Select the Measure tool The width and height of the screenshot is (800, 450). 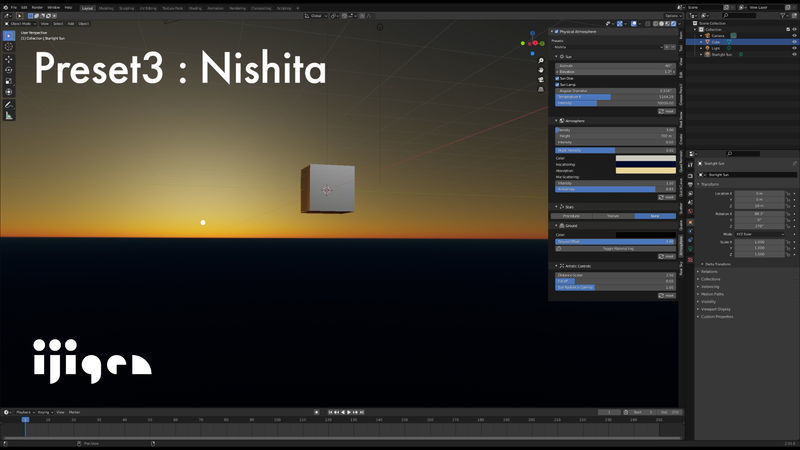click(9, 116)
